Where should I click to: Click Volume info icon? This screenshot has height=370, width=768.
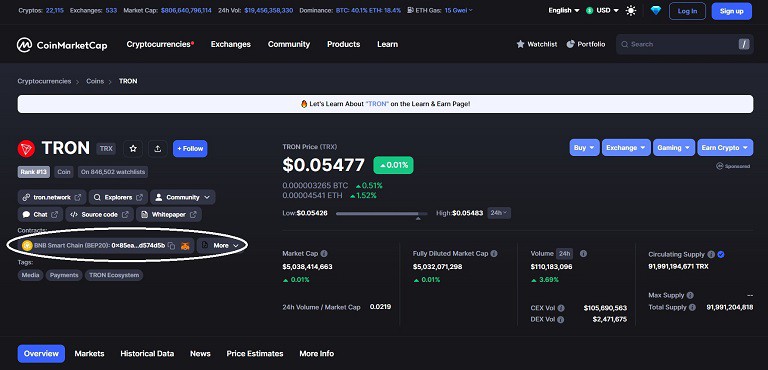click(583, 254)
